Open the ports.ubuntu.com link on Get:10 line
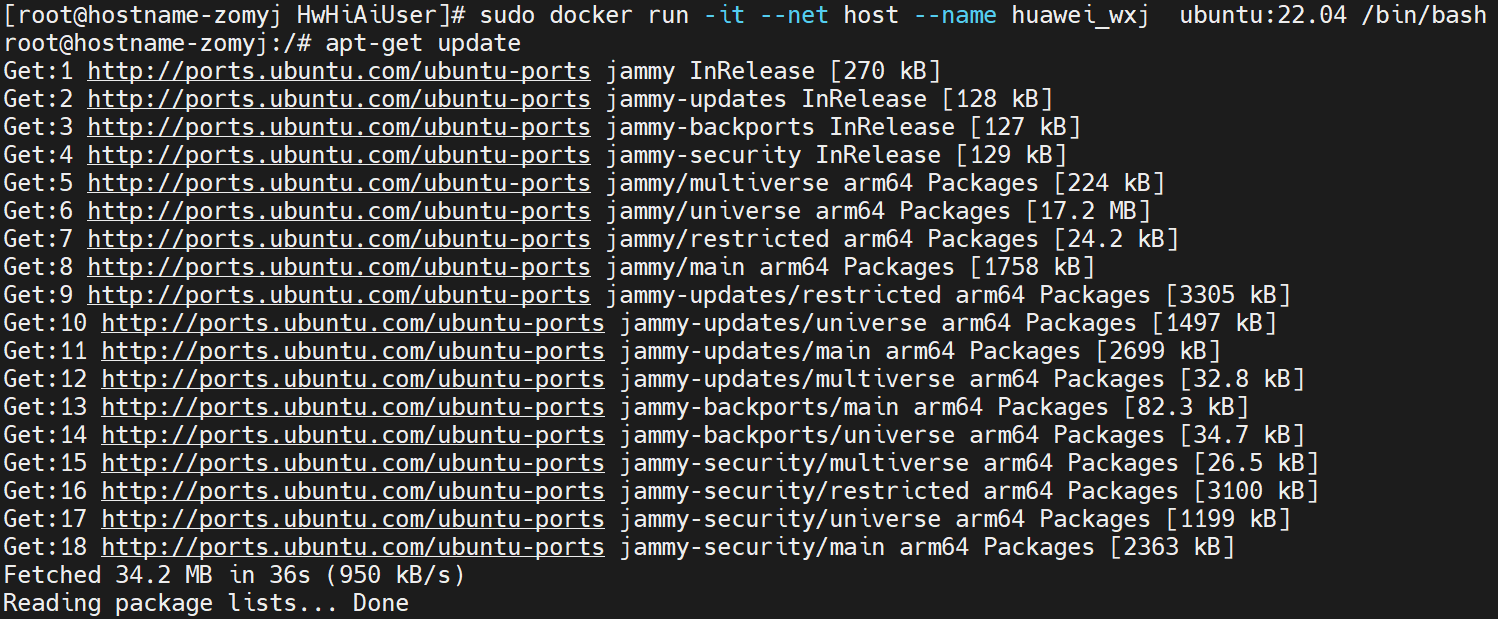 (x=353, y=323)
